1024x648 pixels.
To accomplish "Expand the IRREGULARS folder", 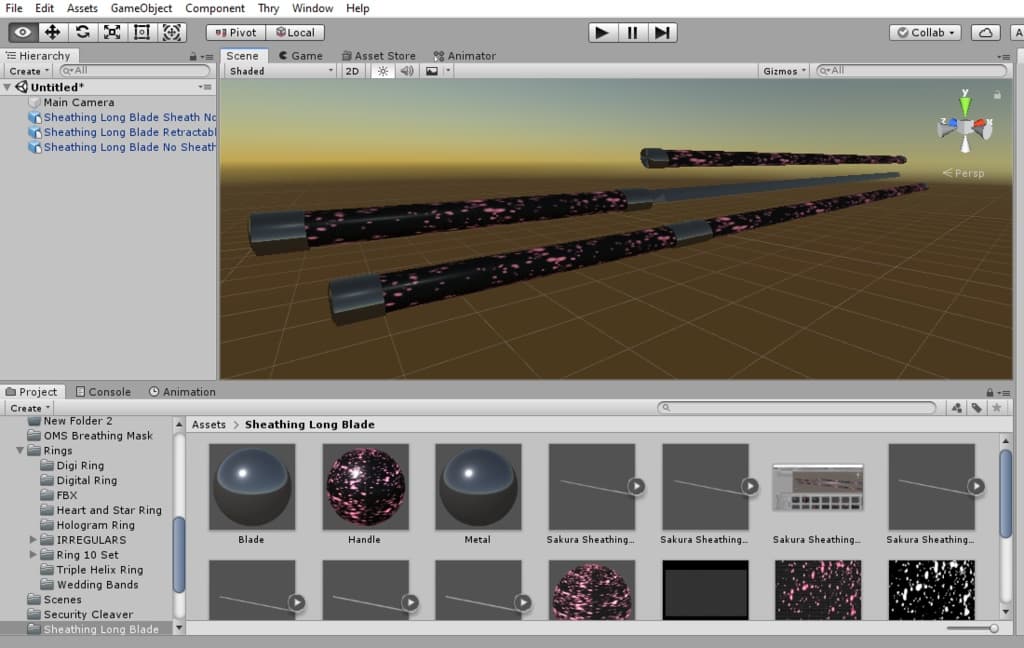I will click(x=34, y=540).
